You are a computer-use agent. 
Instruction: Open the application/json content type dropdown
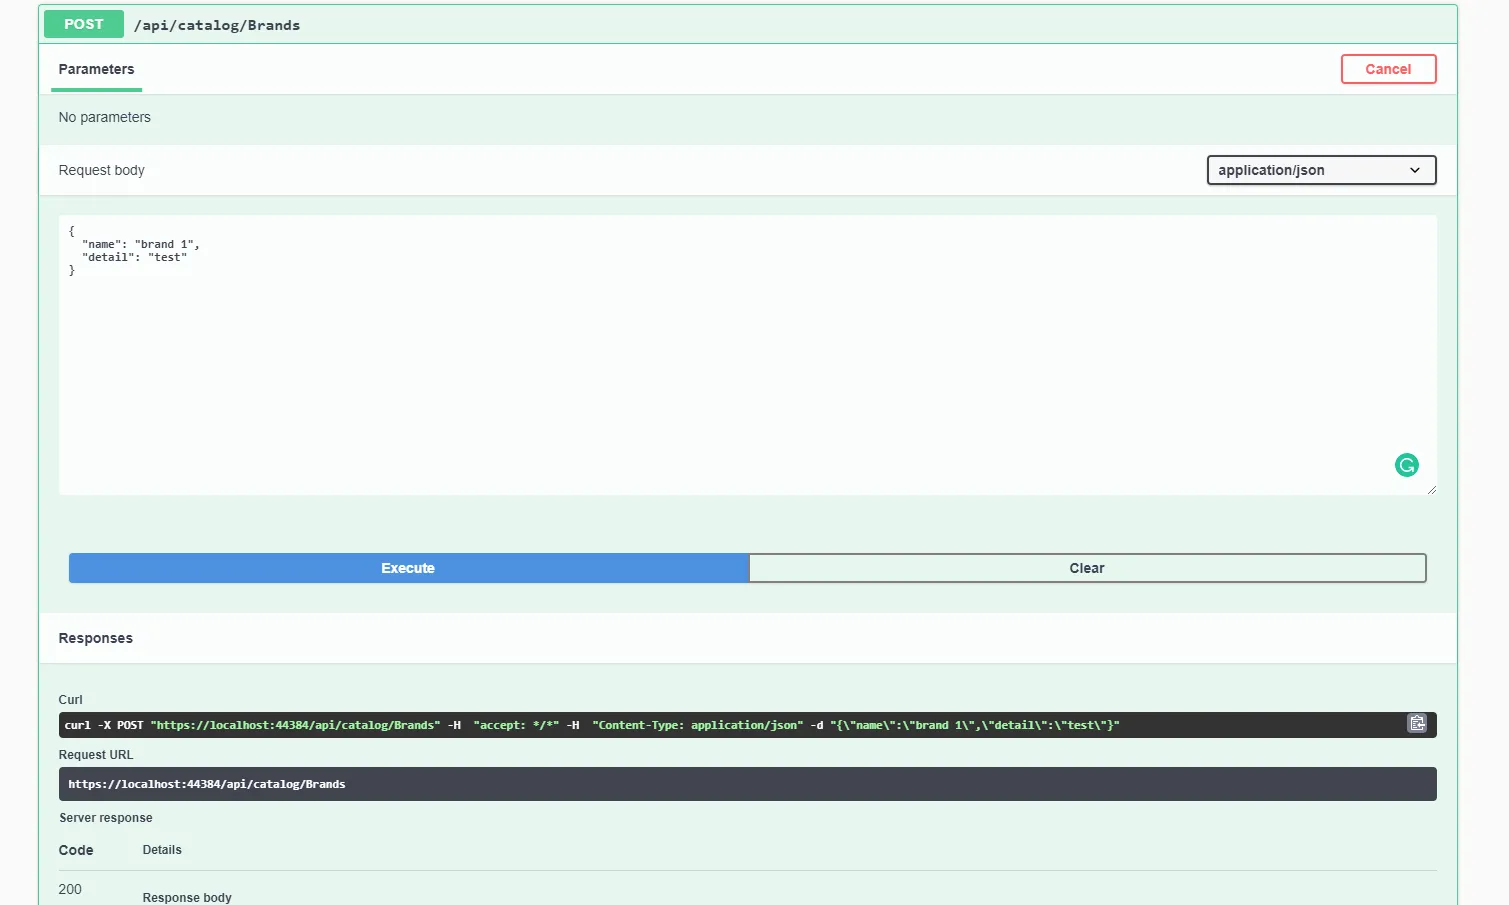[1320, 170]
